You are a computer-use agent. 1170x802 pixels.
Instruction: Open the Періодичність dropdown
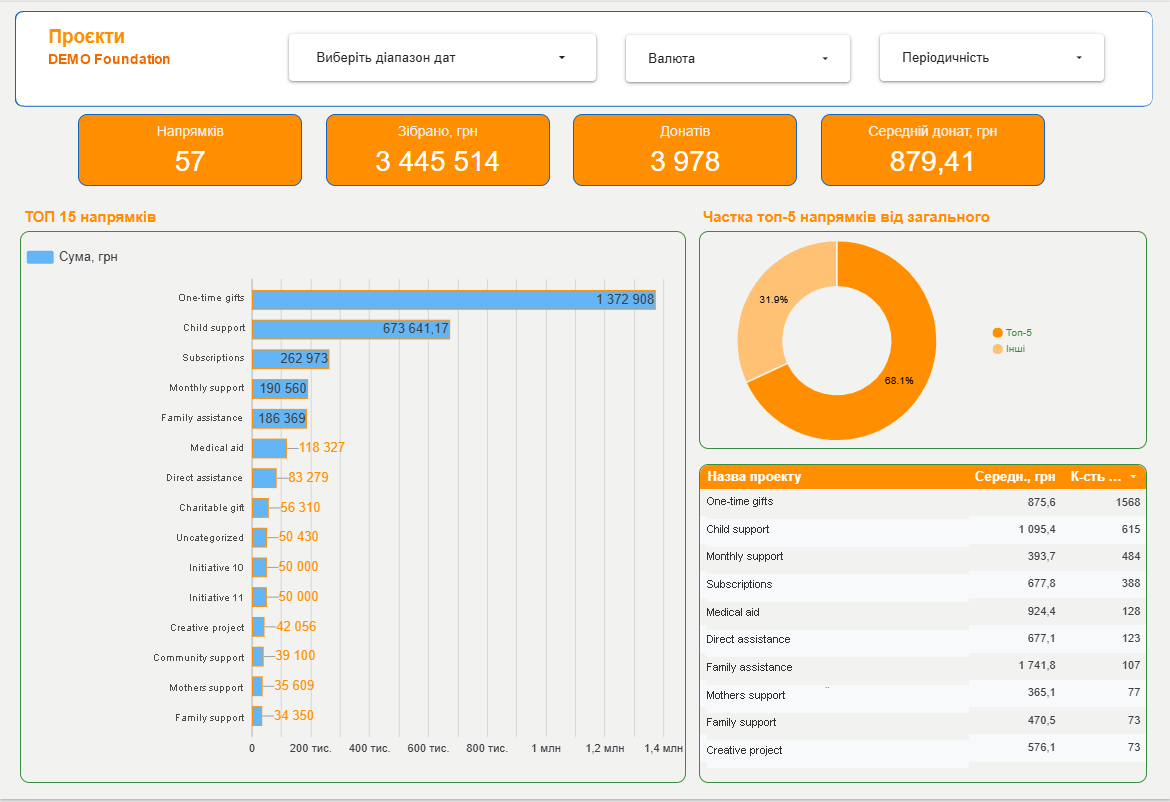991,57
